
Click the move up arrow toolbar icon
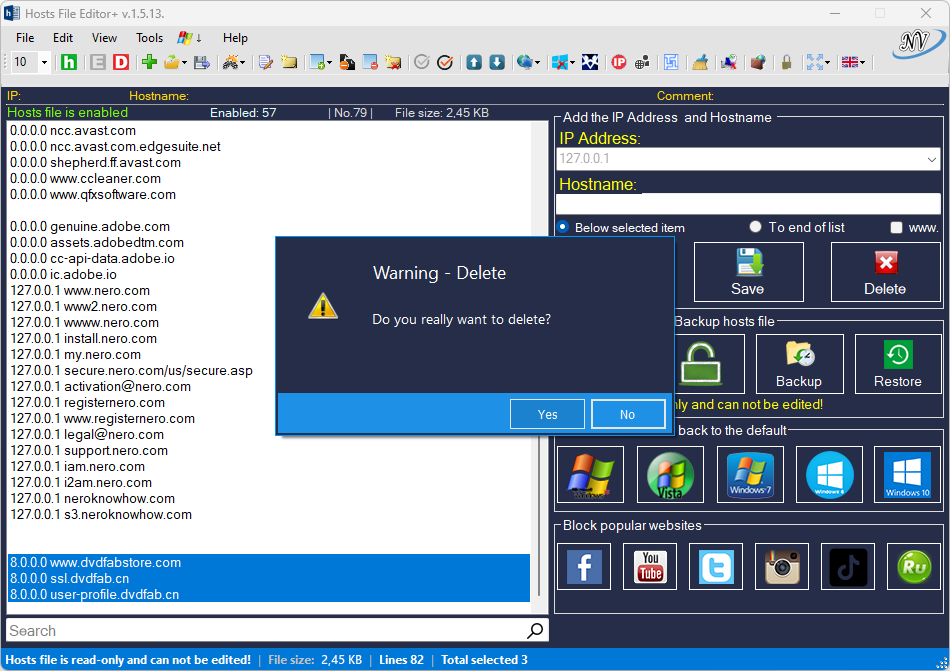click(x=474, y=62)
